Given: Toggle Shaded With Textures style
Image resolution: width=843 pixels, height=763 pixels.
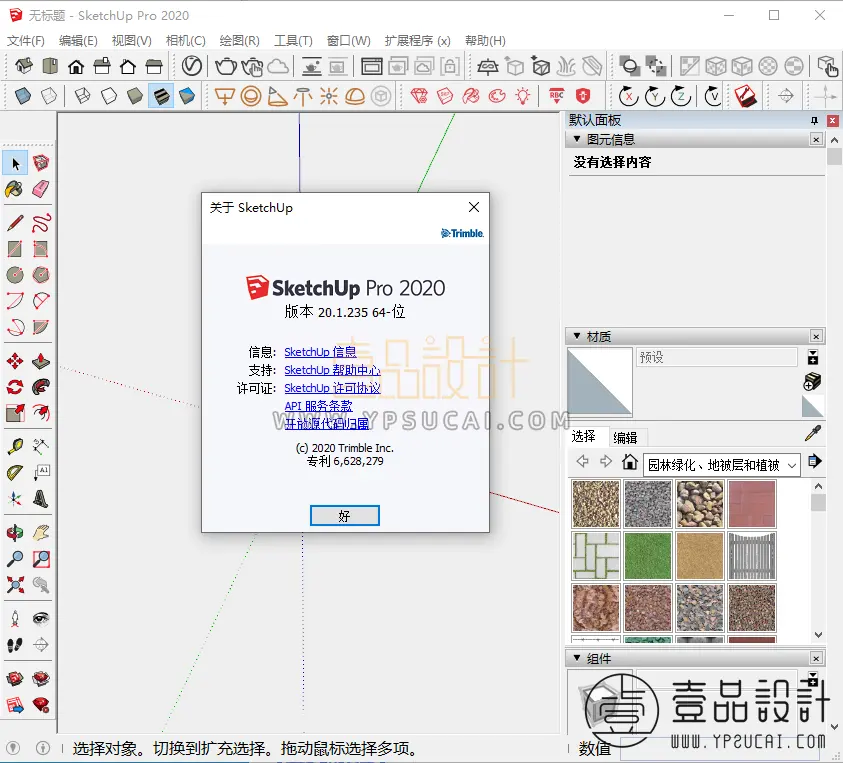Looking at the screenshot, I should 161,96.
